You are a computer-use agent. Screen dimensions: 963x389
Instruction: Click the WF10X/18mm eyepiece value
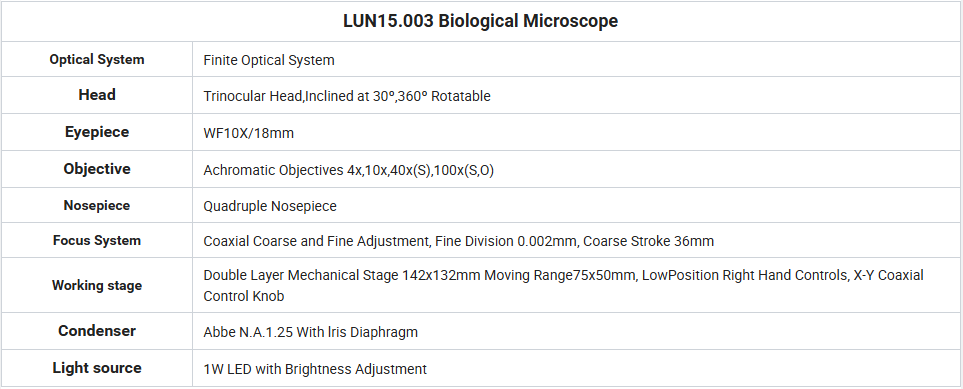tap(249, 133)
